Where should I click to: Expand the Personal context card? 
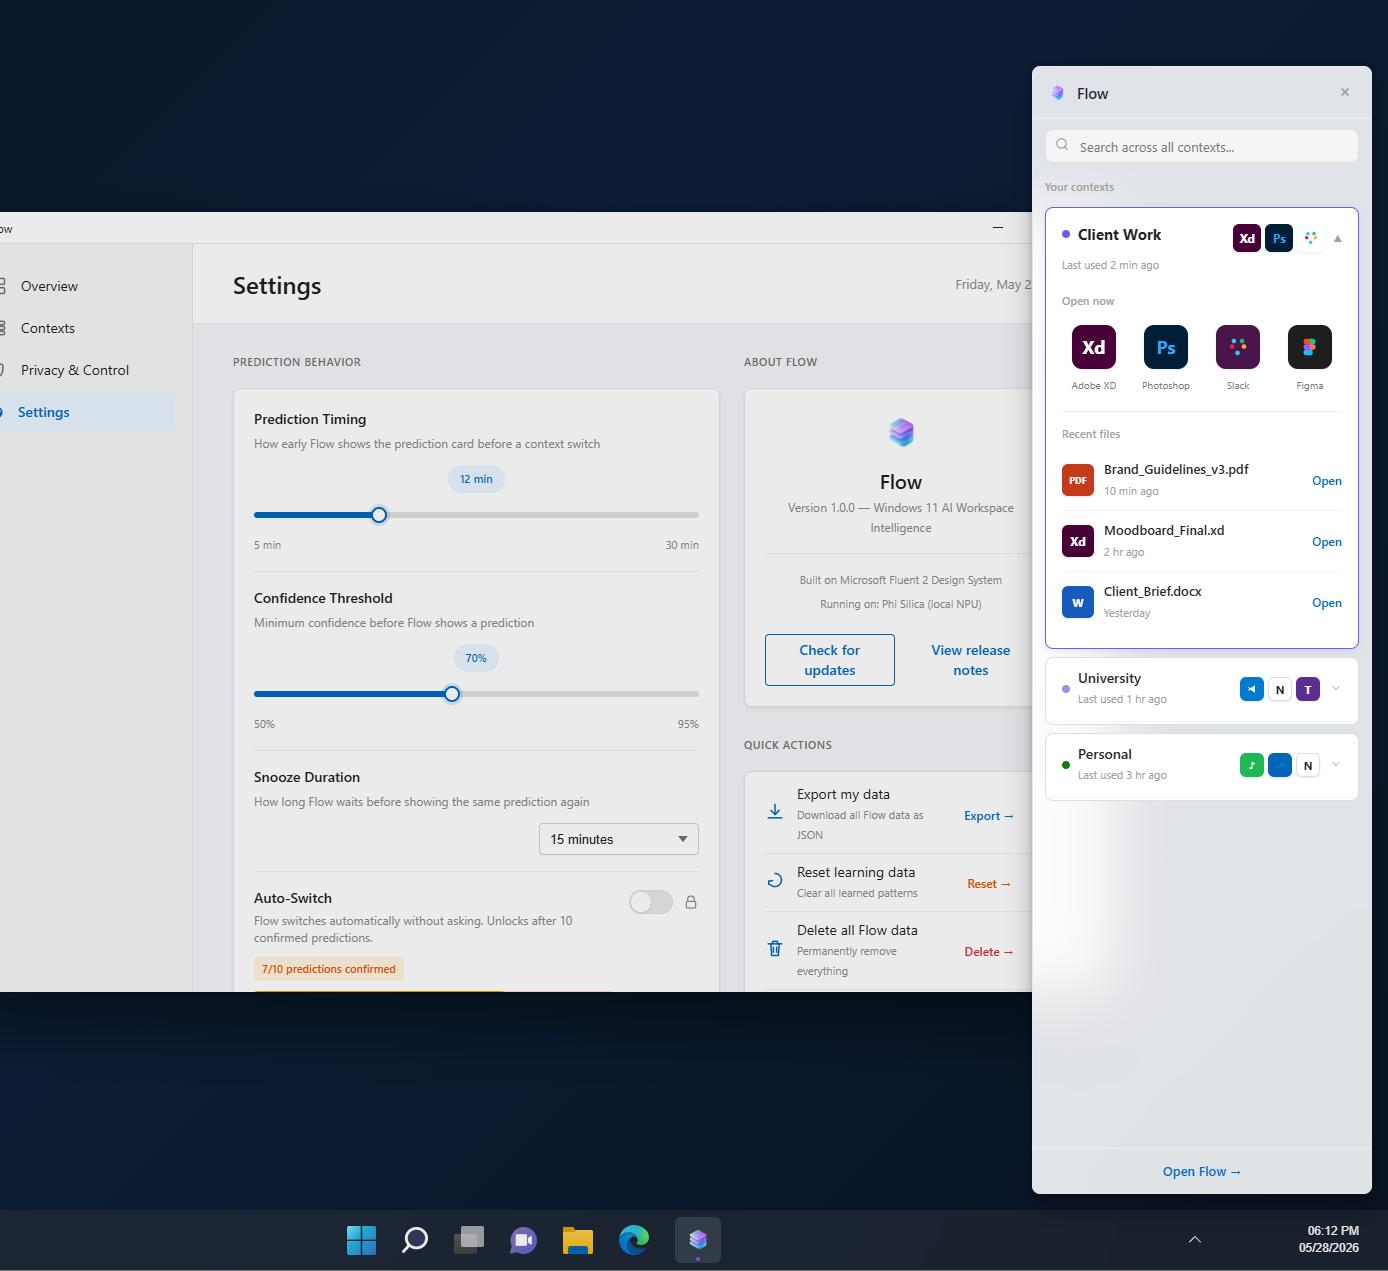1336,764
